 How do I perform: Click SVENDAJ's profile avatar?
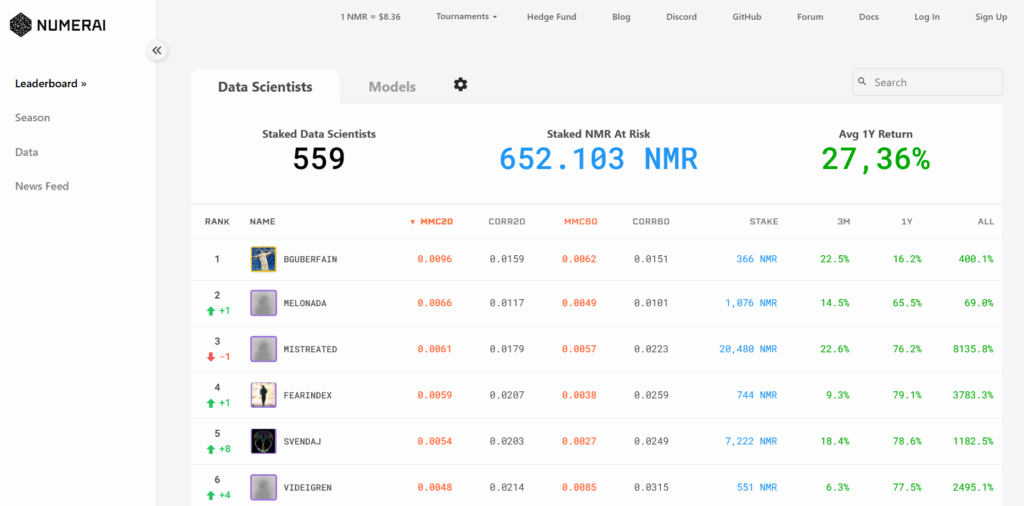[263, 441]
